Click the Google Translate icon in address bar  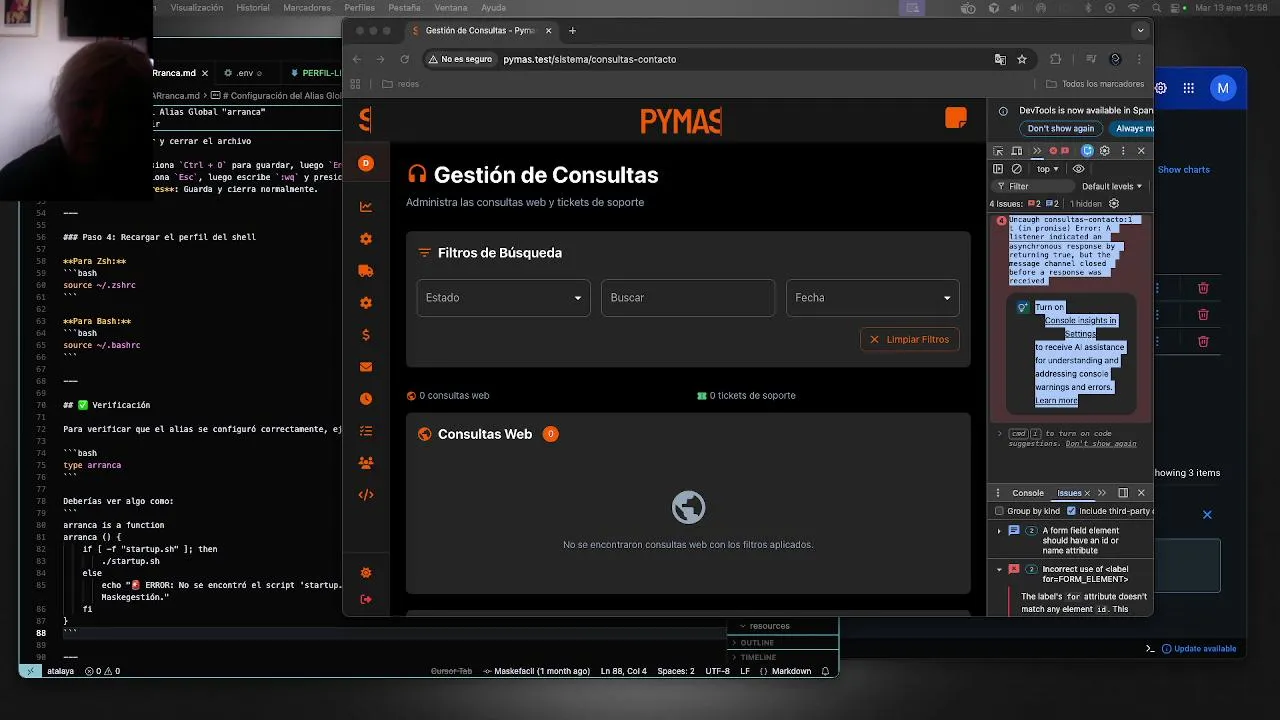click(x=1000, y=59)
